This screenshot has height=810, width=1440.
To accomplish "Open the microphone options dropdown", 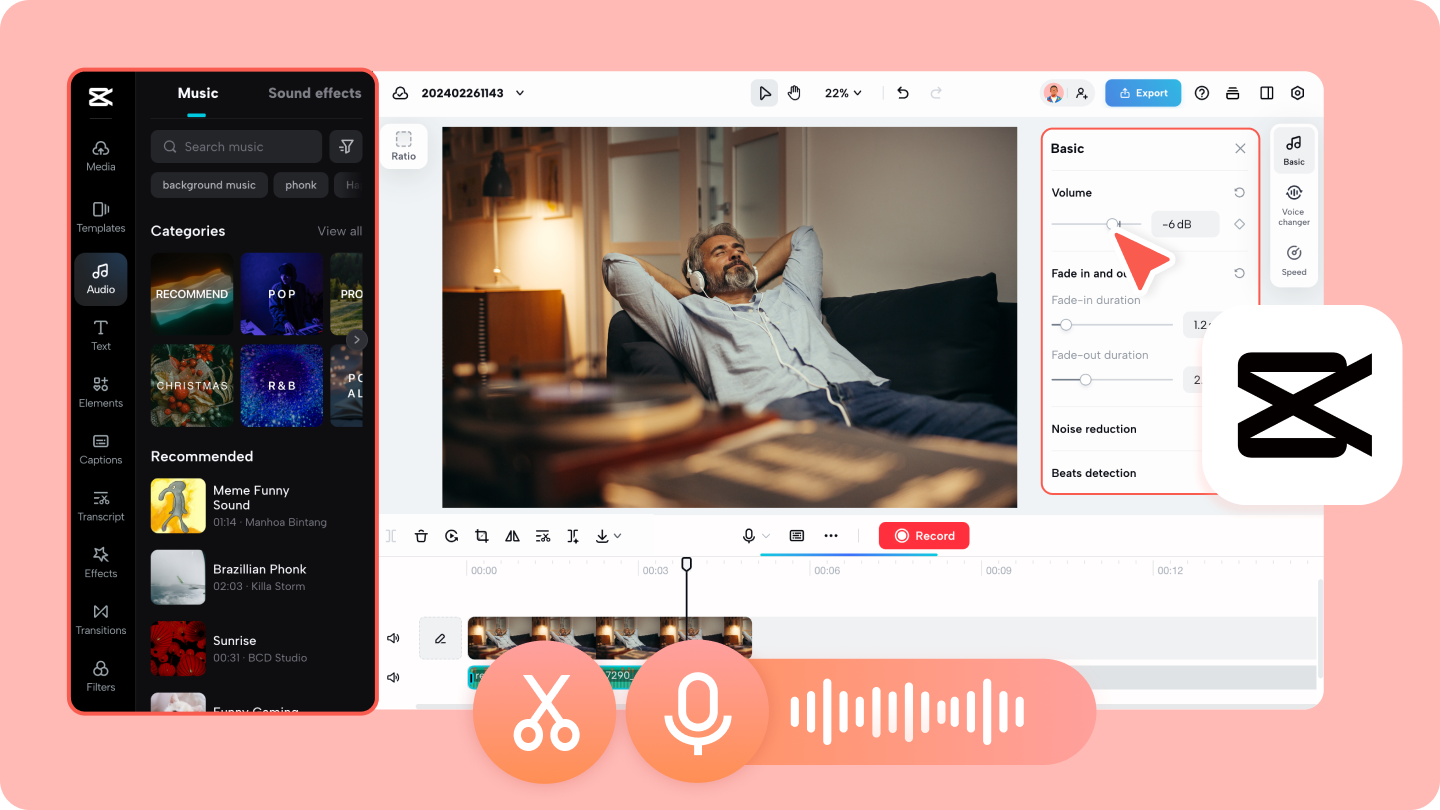I will (766, 536).
